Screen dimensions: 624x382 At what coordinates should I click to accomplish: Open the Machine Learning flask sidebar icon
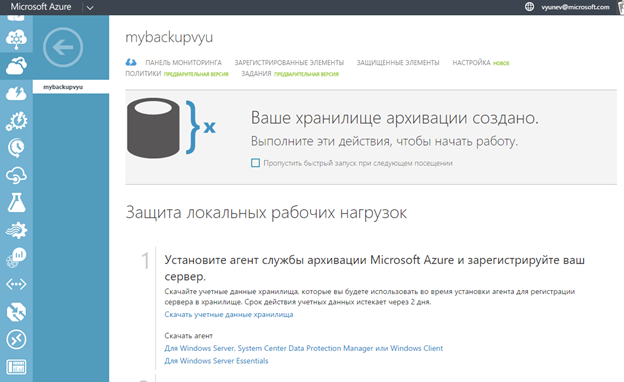click(x=16, y=203)
